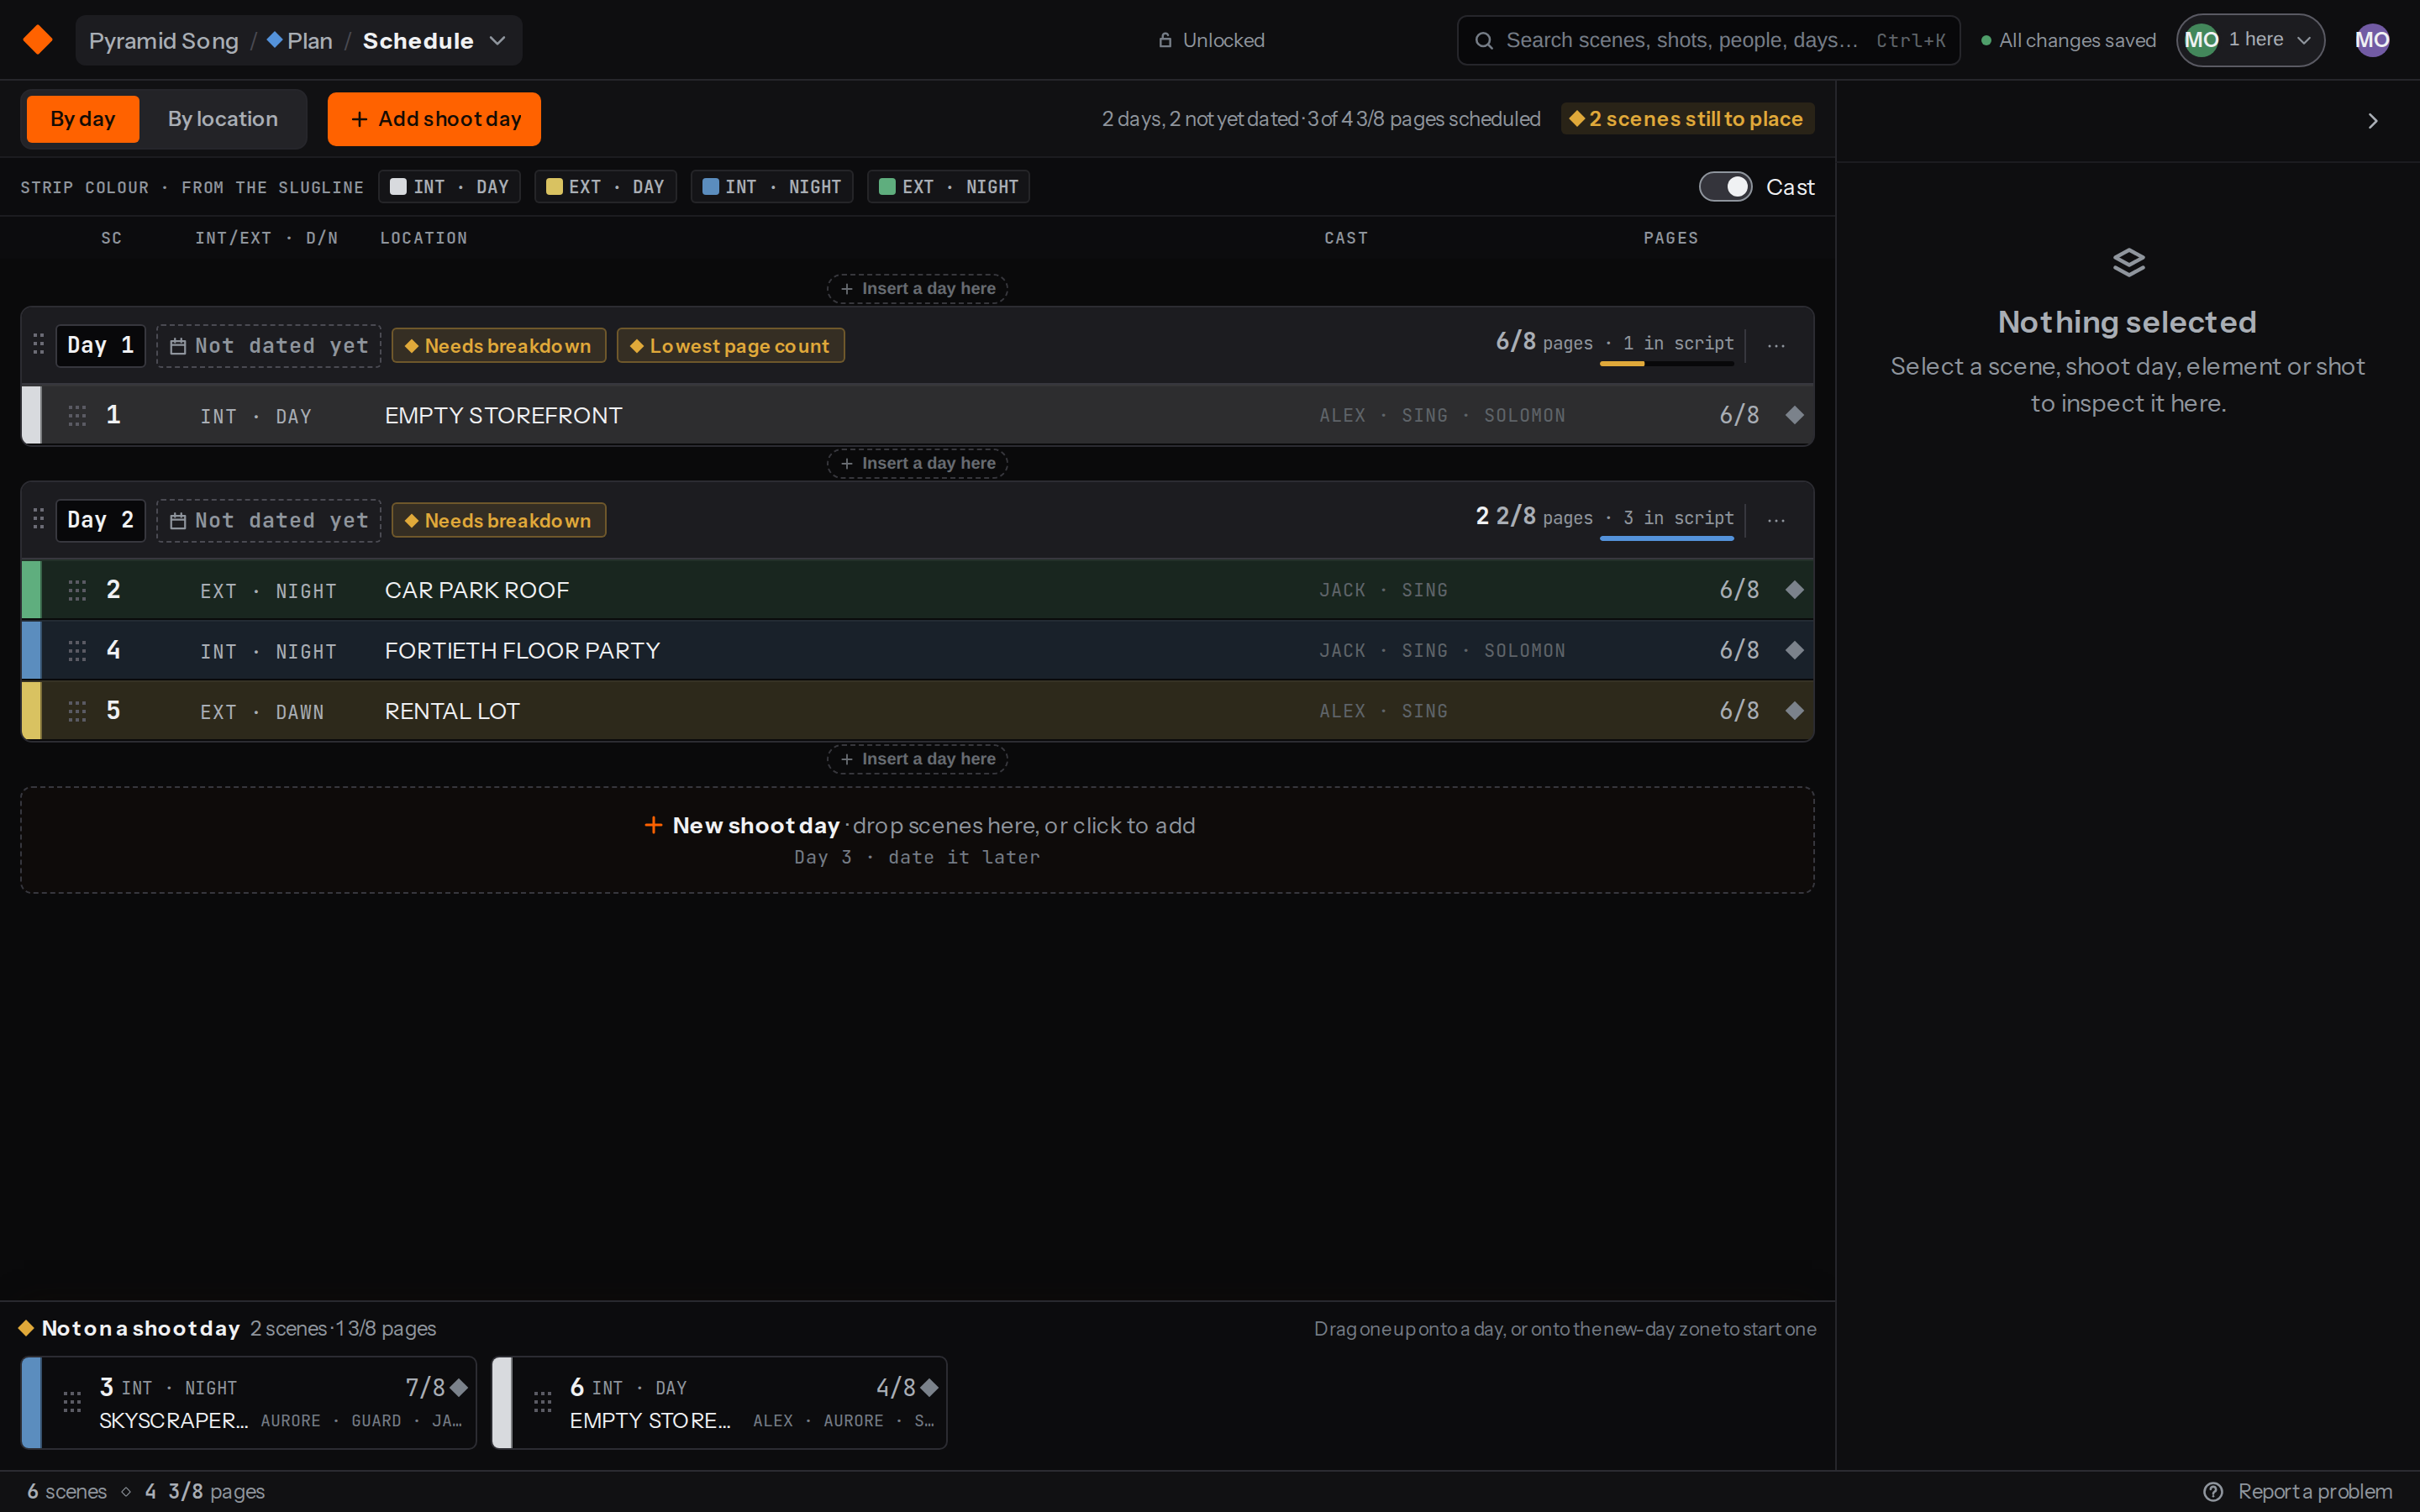Click the Add shoot day button
Screen dimensions: 2420x1512
click(434, 119)
